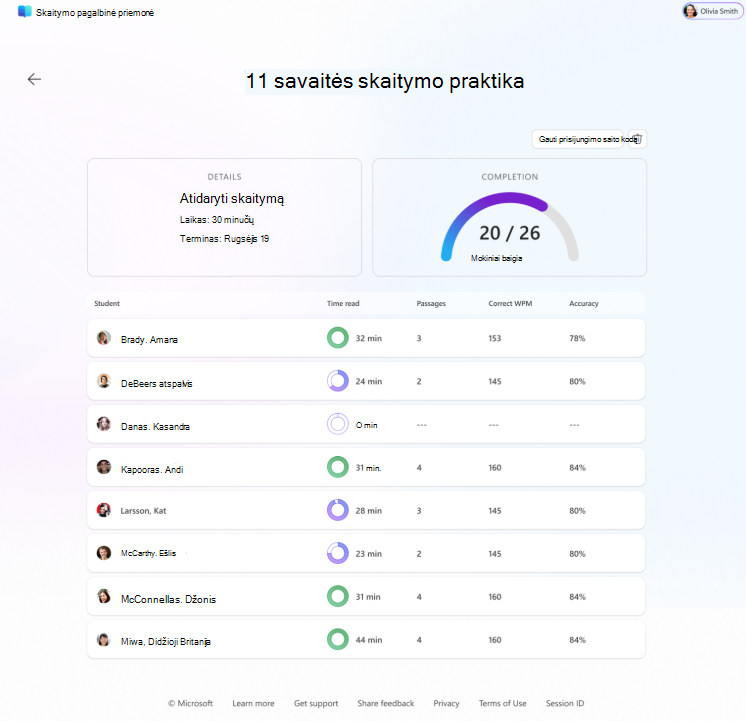This screenshot has height=721, width=746.
Task: Select the 'McCarthy, Ešlis' name
Action: tap(148, 553)
